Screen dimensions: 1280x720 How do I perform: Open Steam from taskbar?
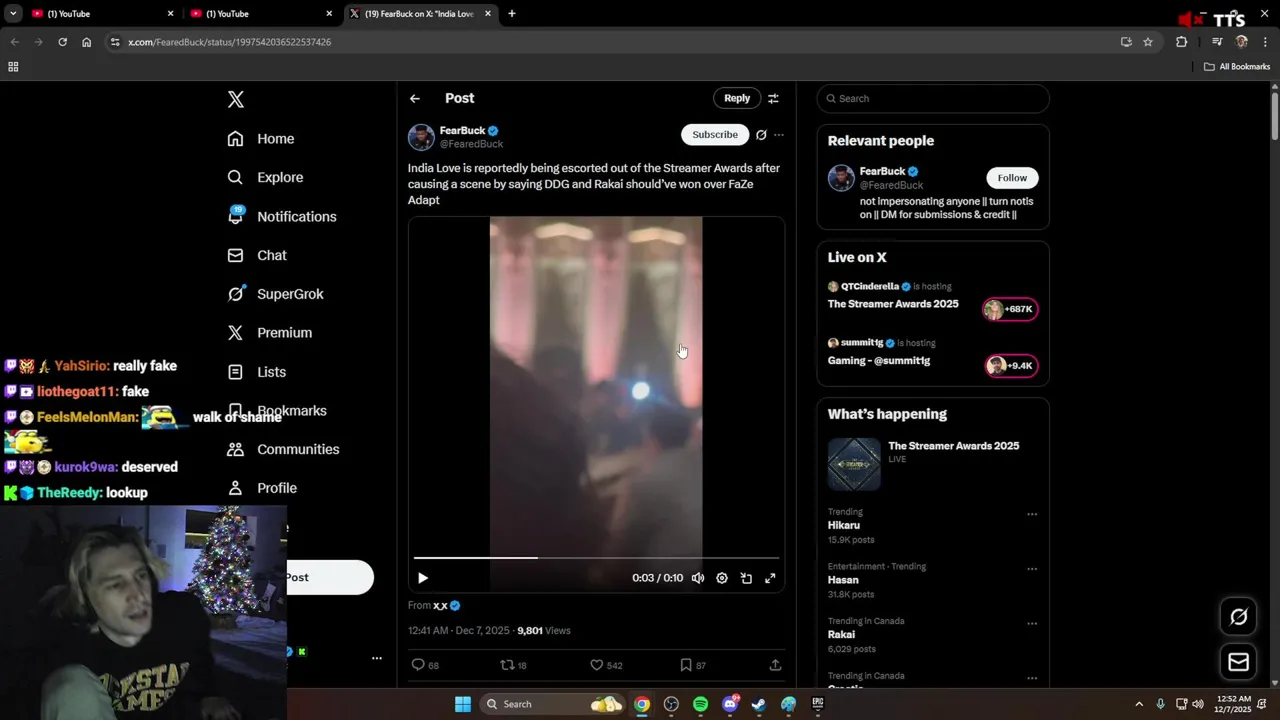click(x=759, y=704)
